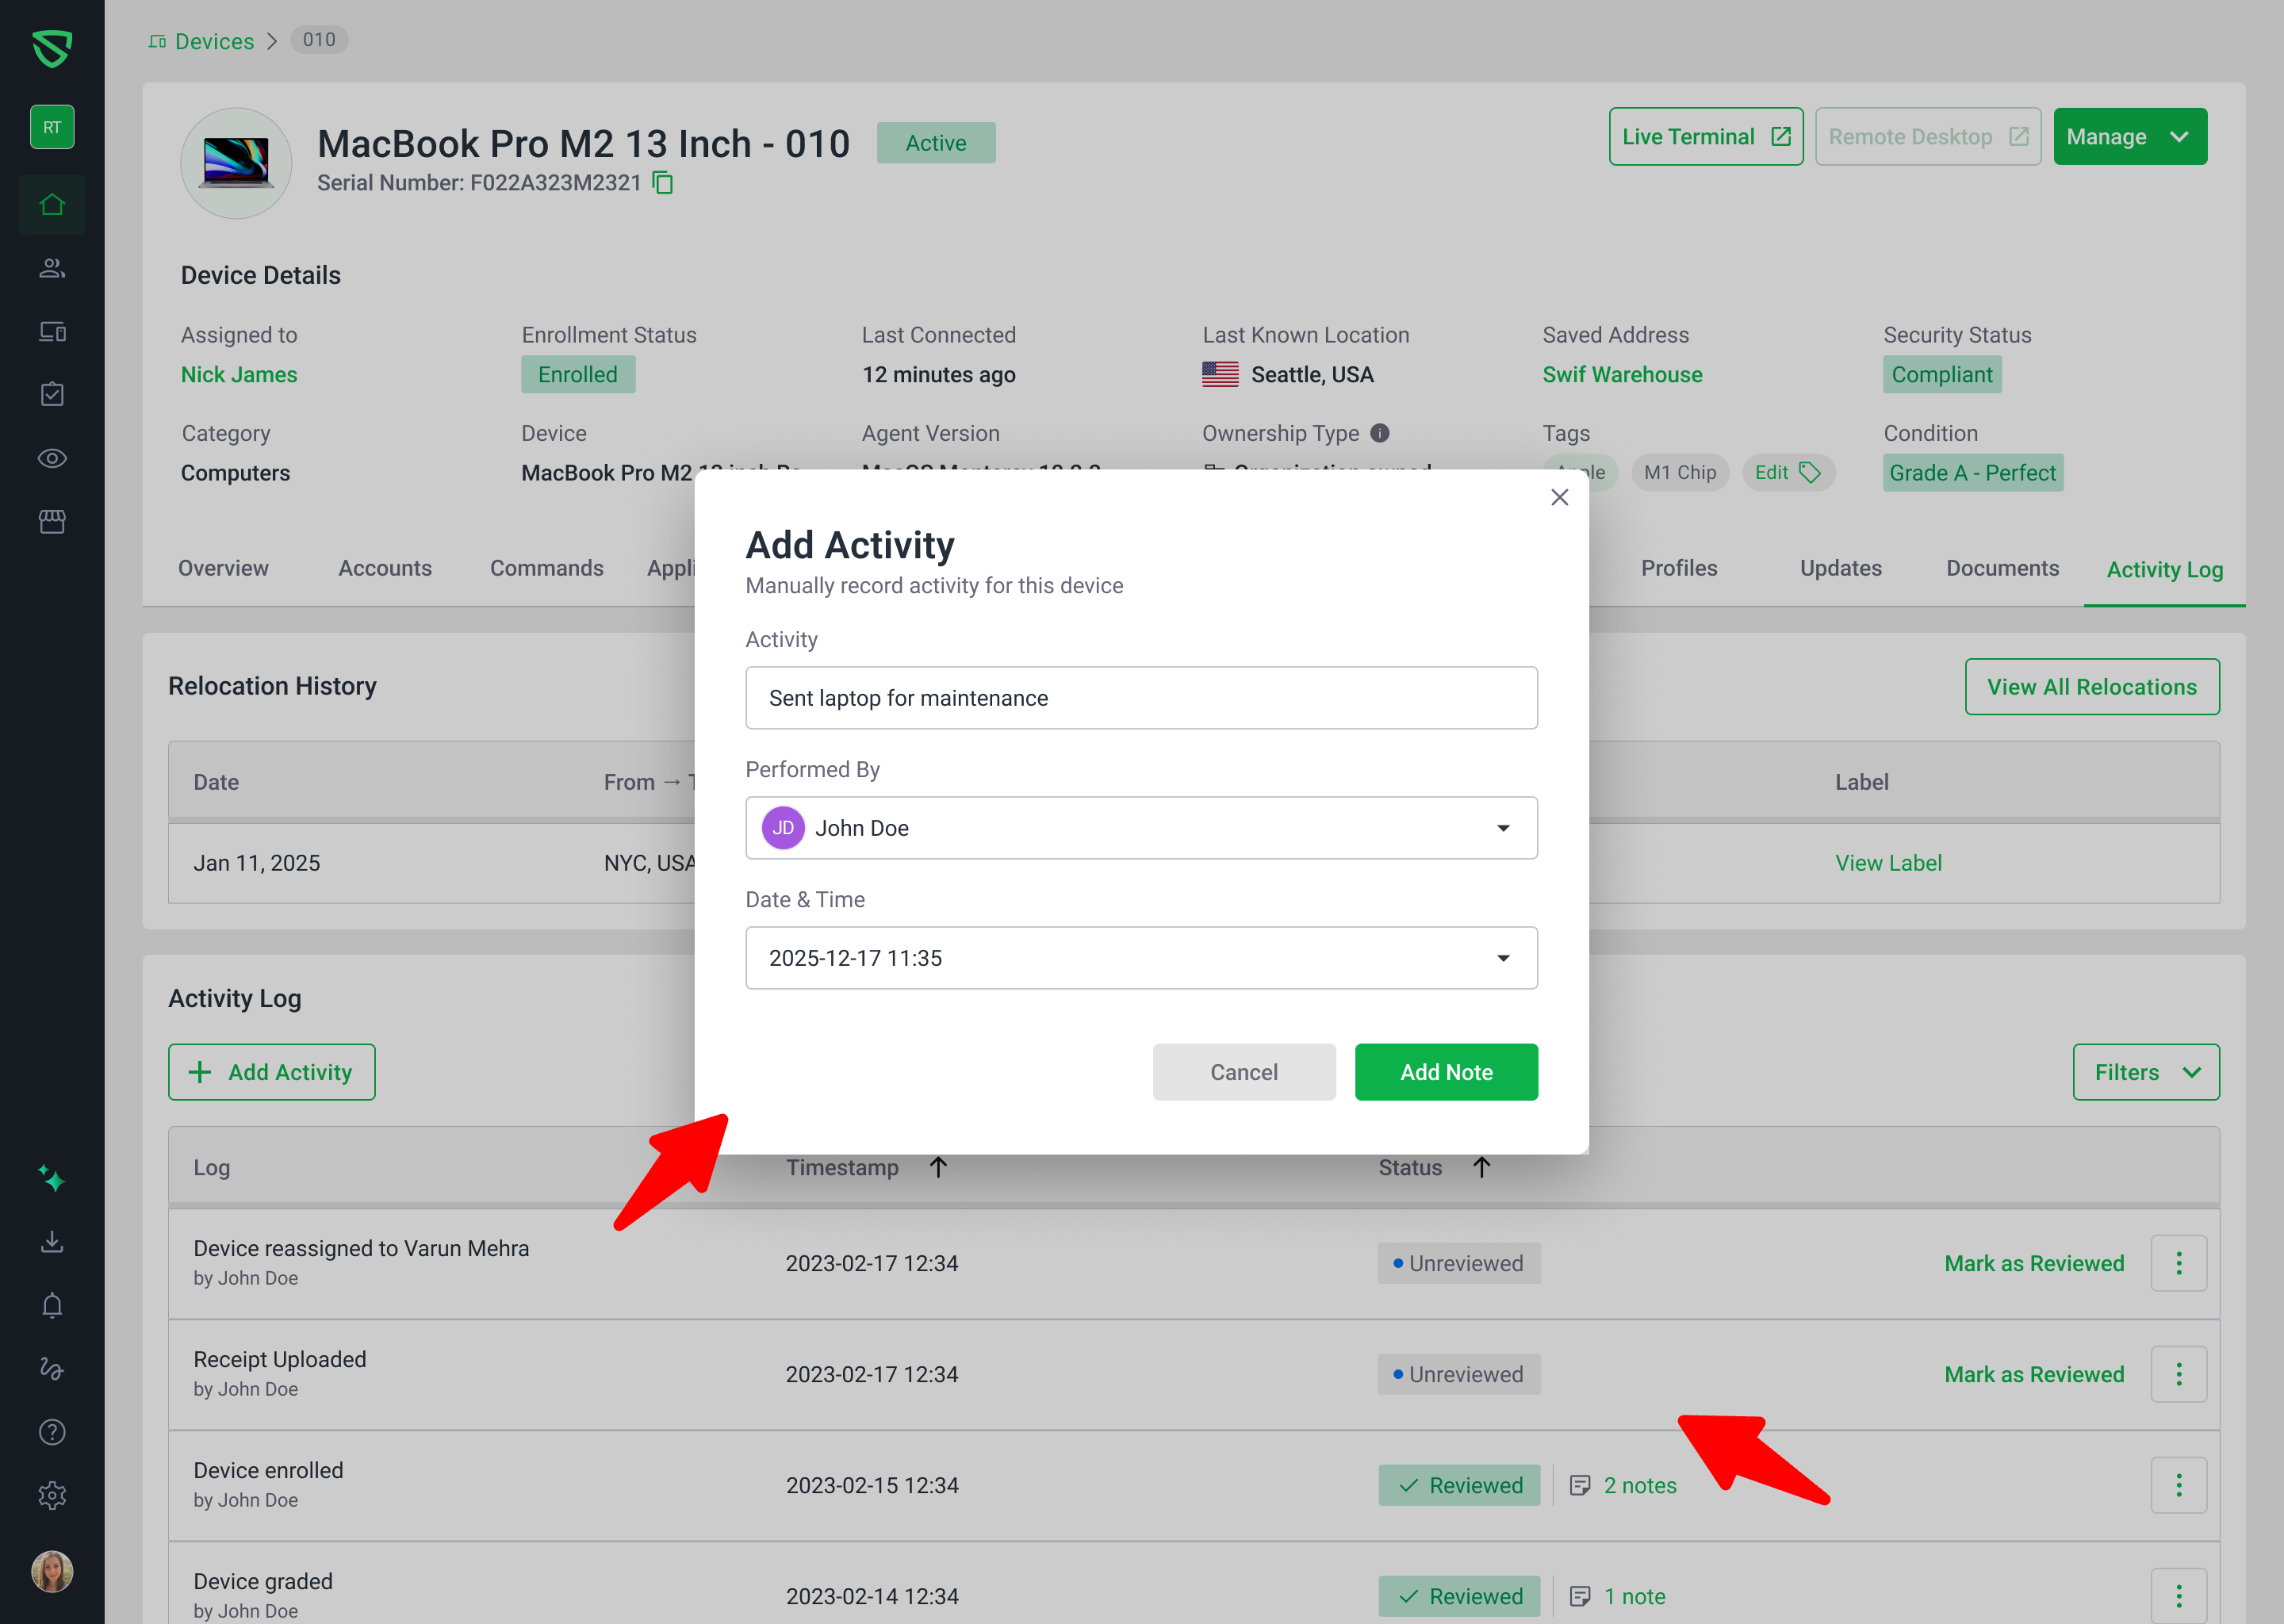Screen dimensions: 2284x1624
Task: Open the home icon in sidebar
Action: tap(52, 205)
